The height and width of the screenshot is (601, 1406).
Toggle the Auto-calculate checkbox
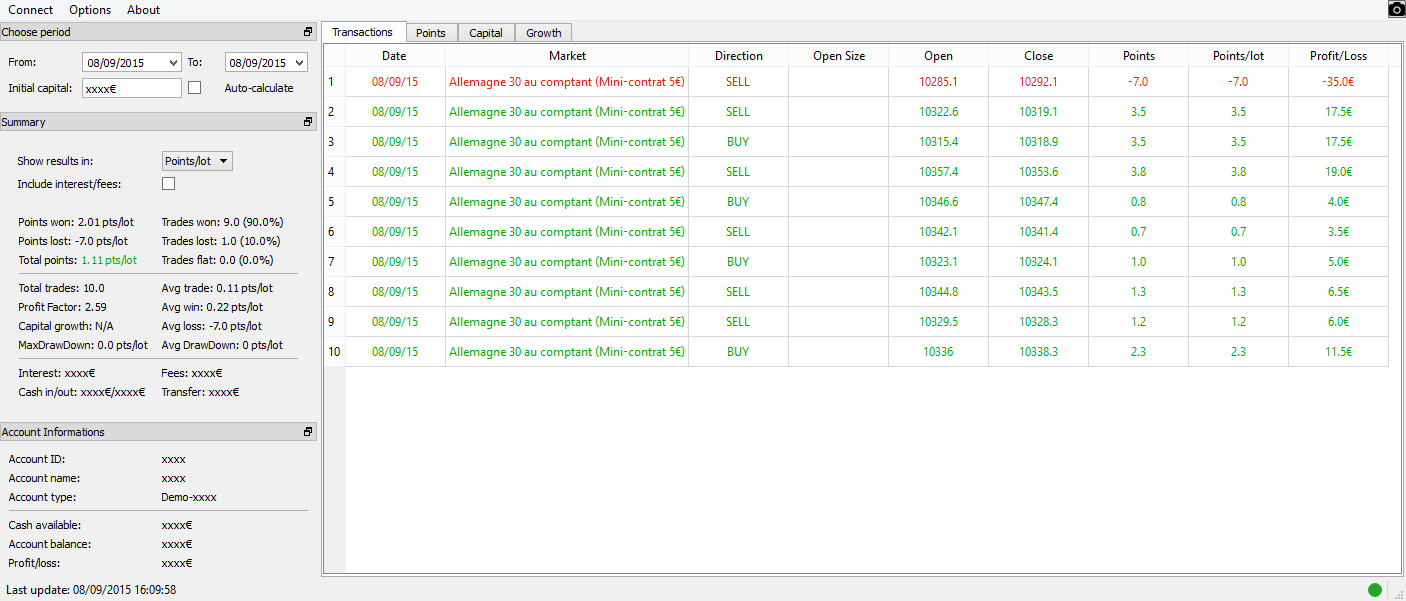[x=195, y=88]
